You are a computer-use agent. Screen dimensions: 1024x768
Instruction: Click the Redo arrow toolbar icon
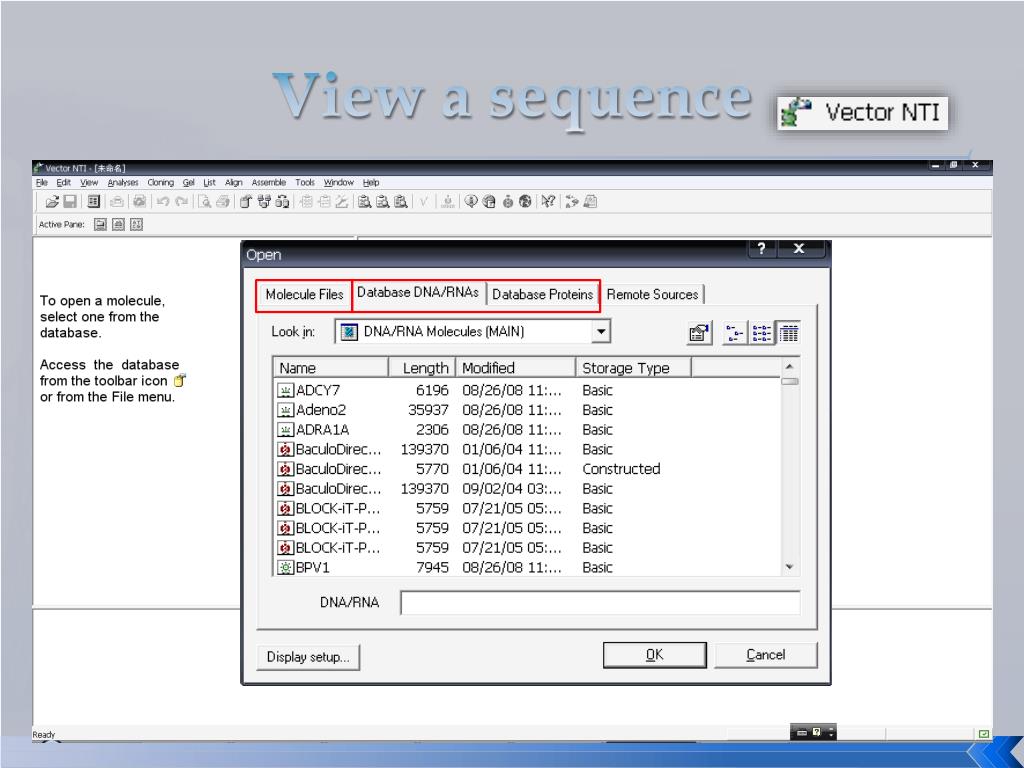click(182, 202)
